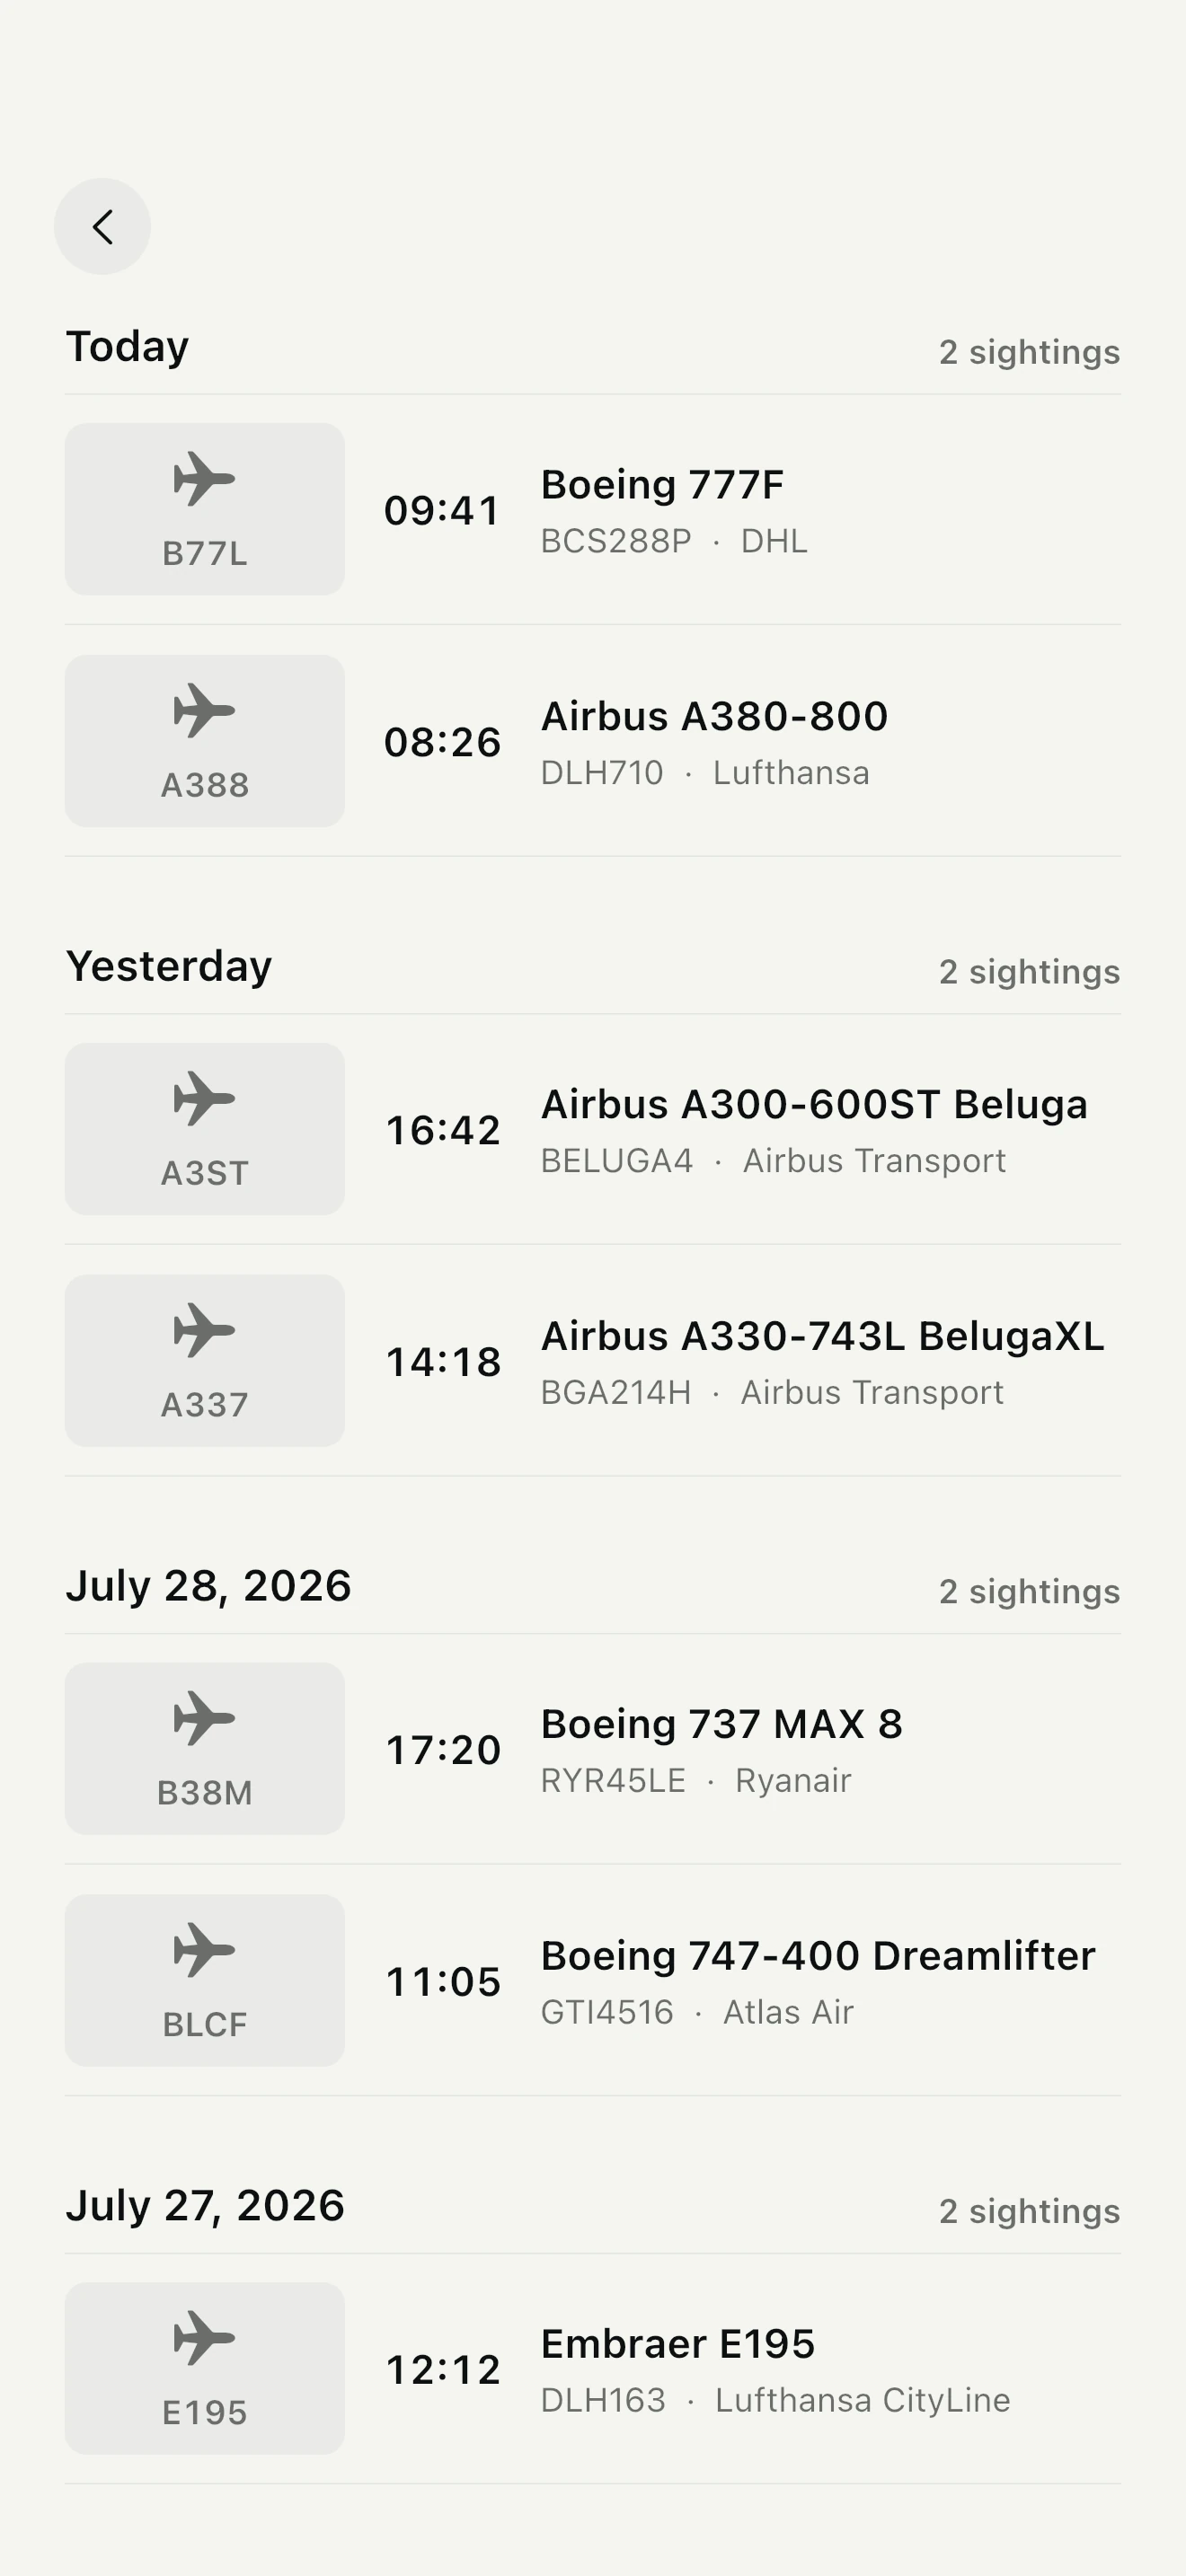Tap the B77L aircraft thumbnail
Screen dimensions: 1186x2576
coord(205,509)
